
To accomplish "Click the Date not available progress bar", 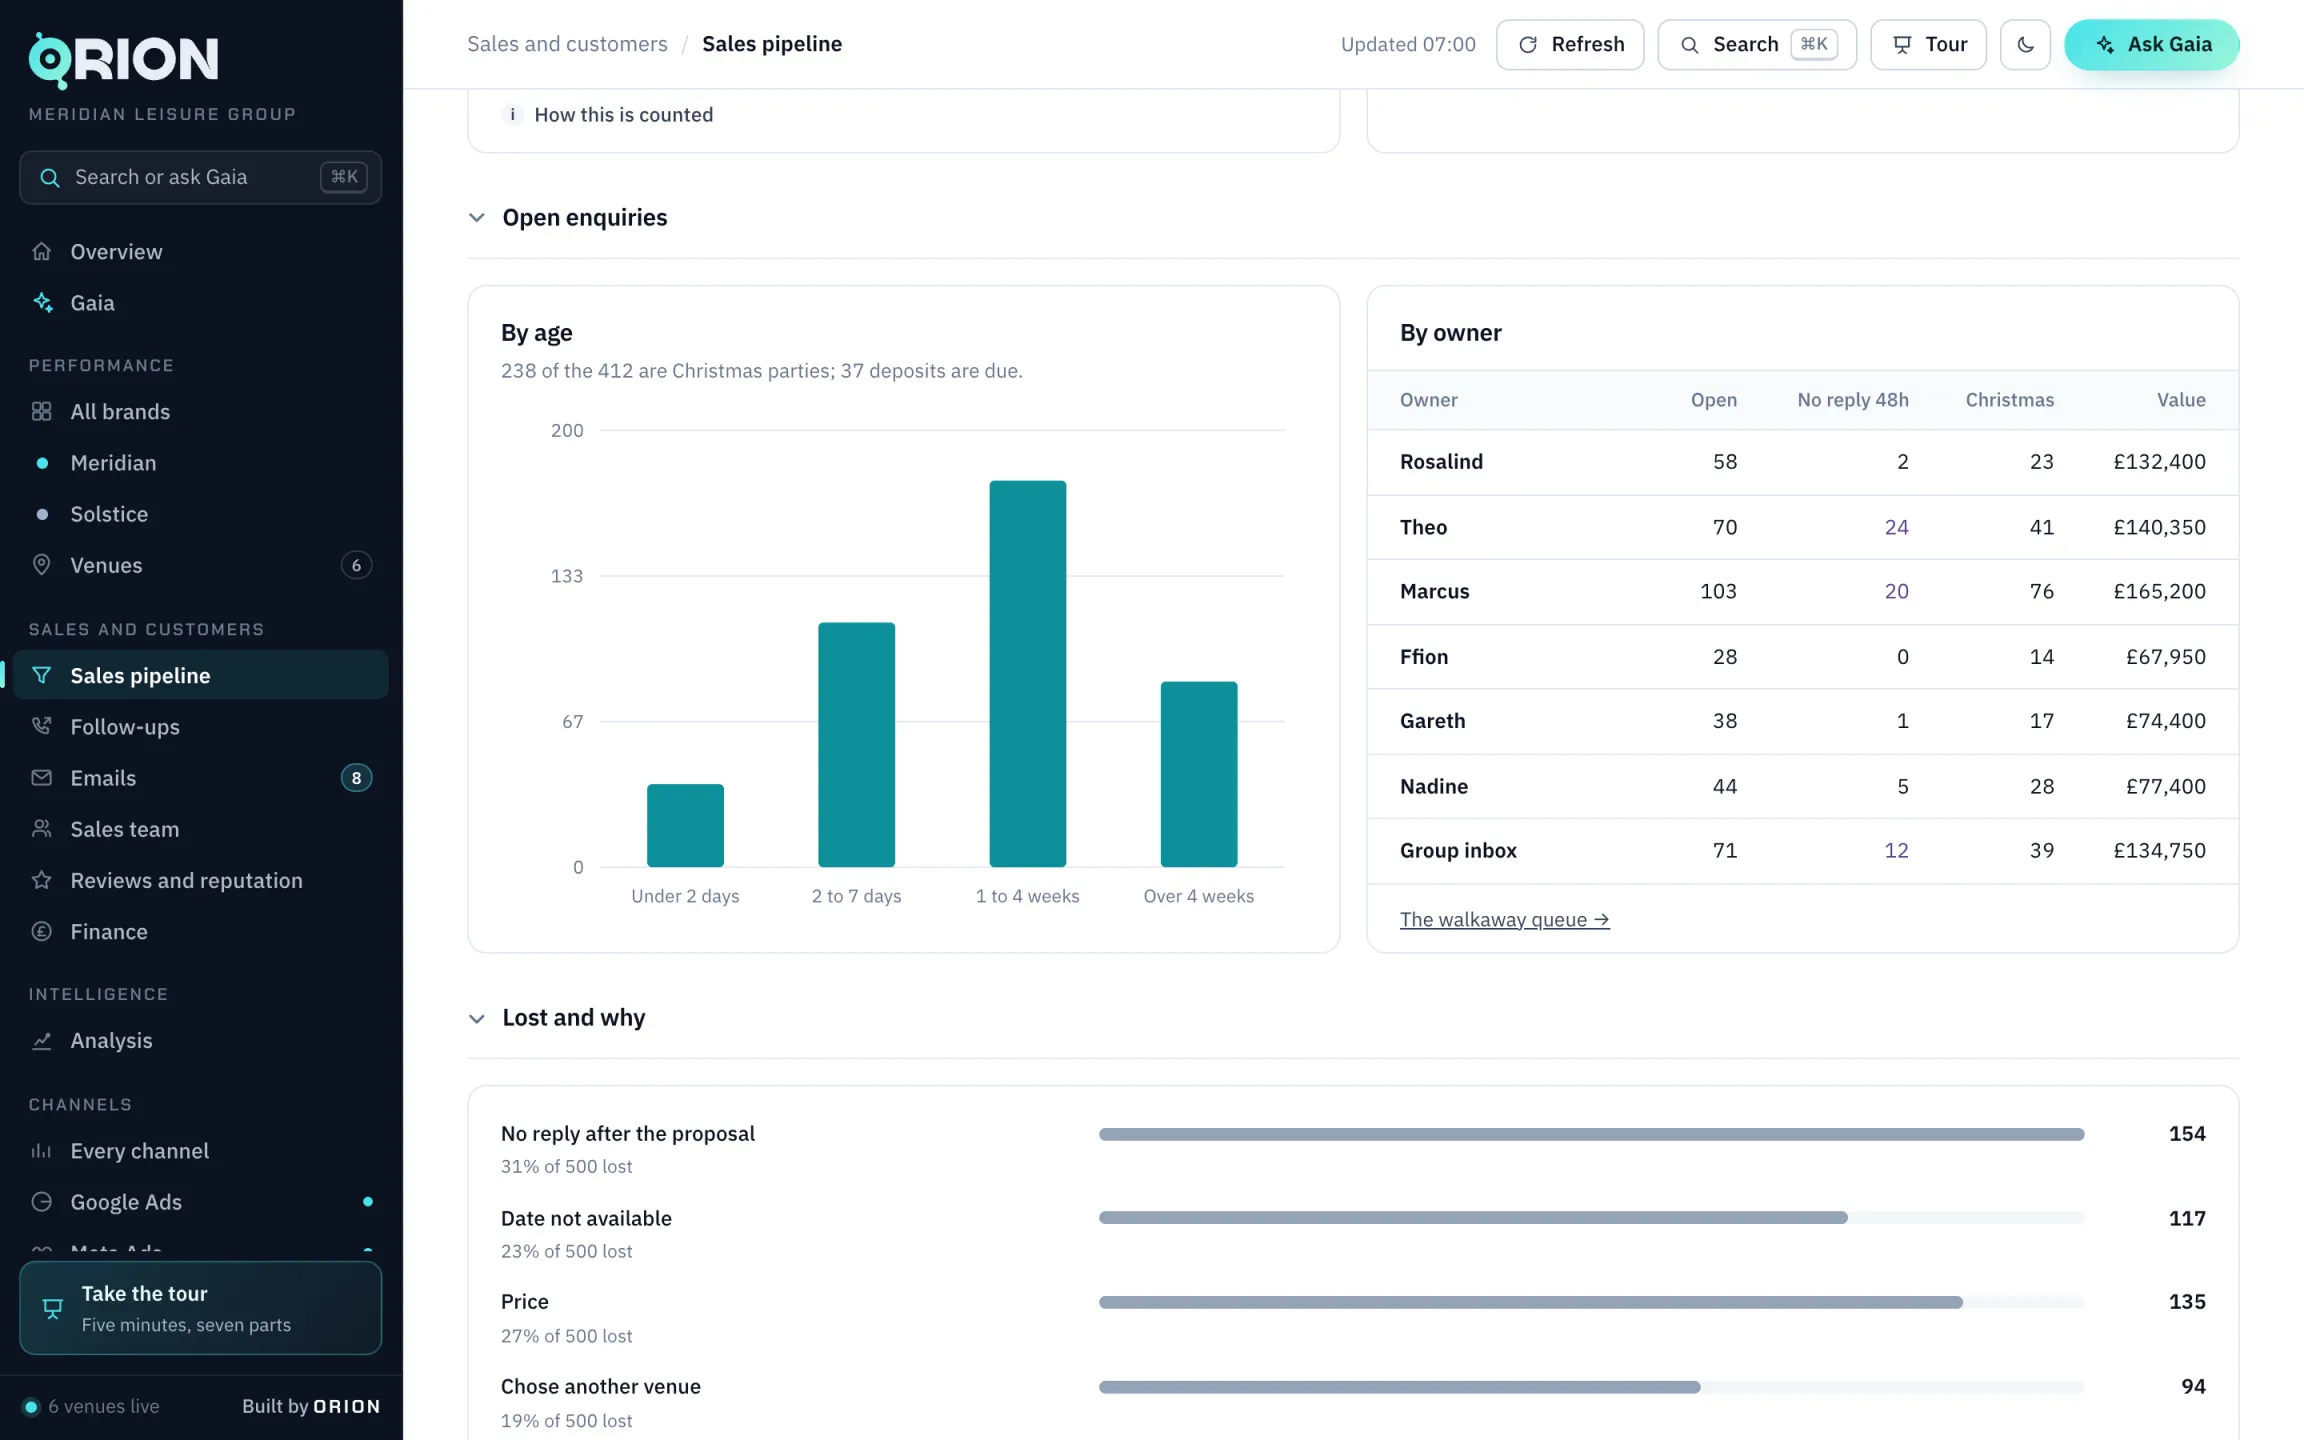I will point(1591,1218).
